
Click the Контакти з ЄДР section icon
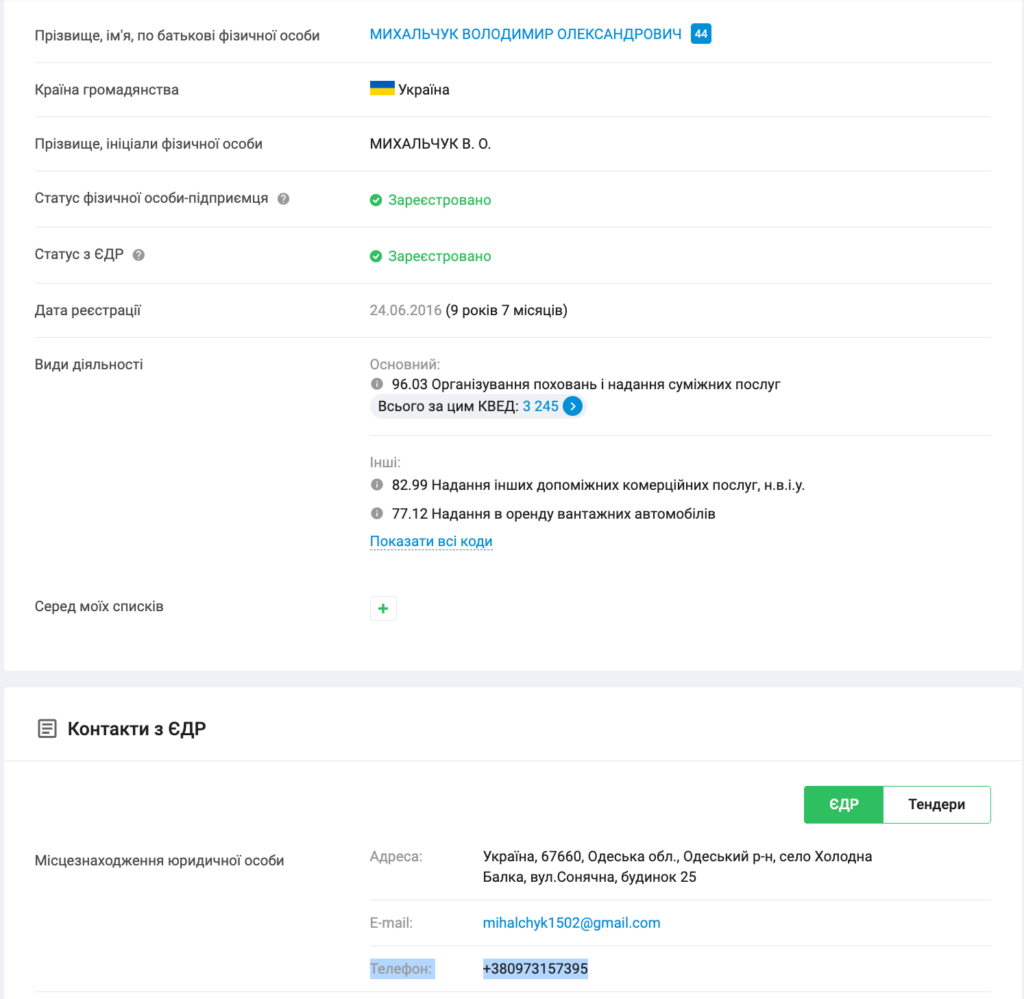pos(47,729)
